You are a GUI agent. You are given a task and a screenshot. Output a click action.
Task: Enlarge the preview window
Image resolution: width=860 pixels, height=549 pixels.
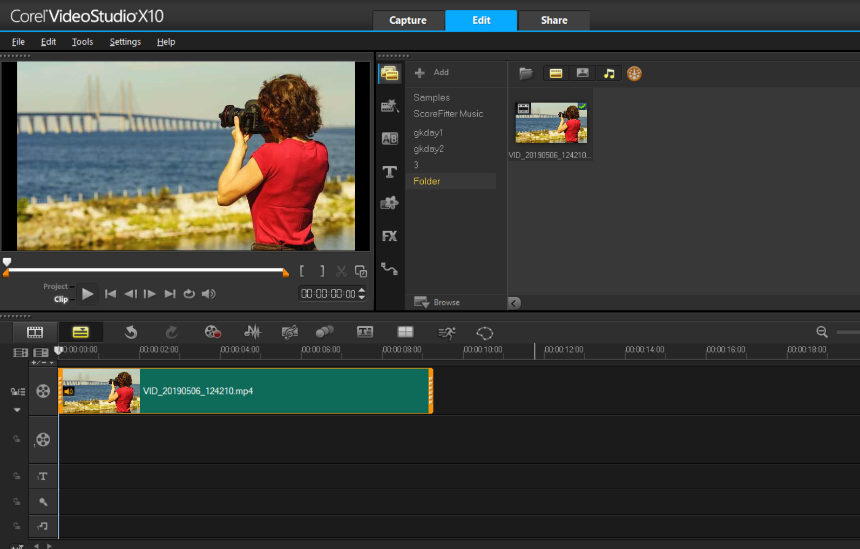(361, 271)
